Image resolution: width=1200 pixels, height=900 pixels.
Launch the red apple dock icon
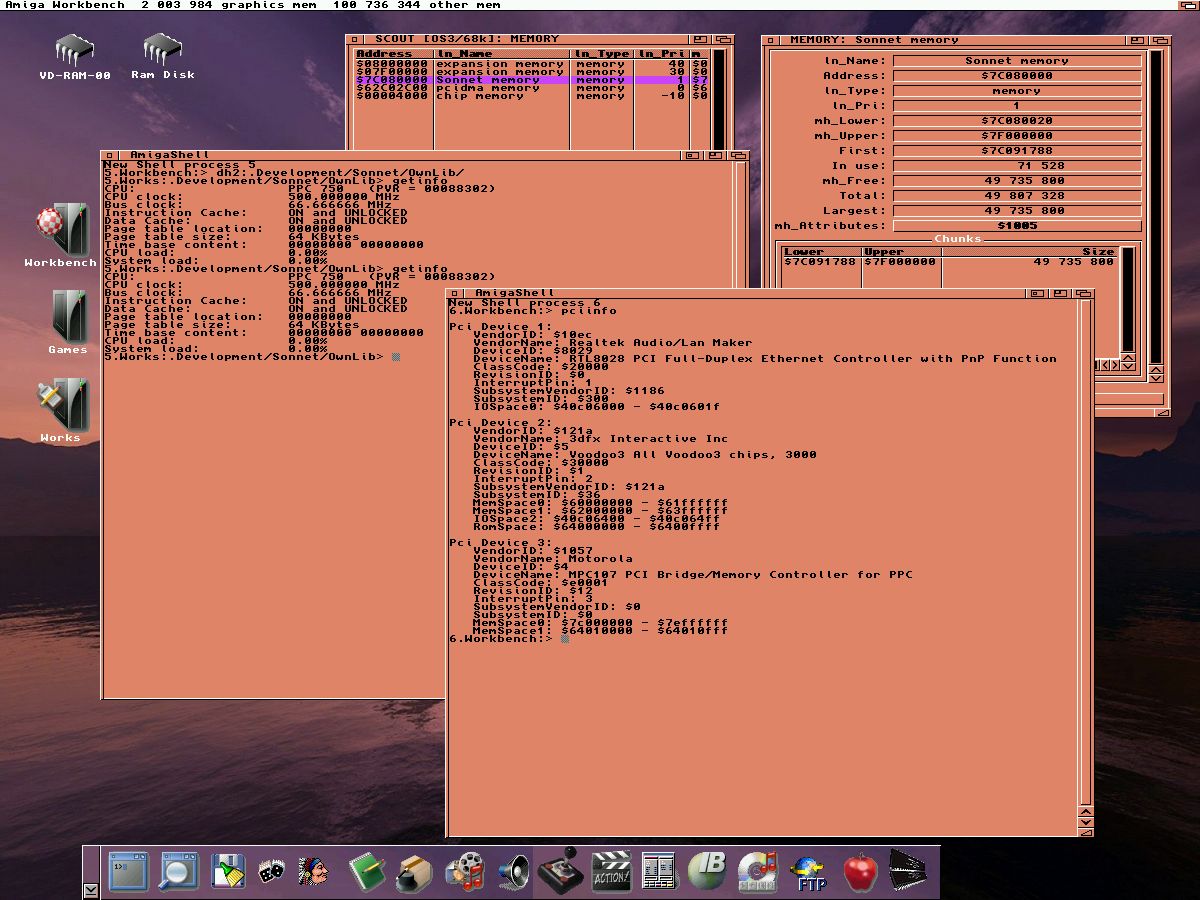point(860,871)
